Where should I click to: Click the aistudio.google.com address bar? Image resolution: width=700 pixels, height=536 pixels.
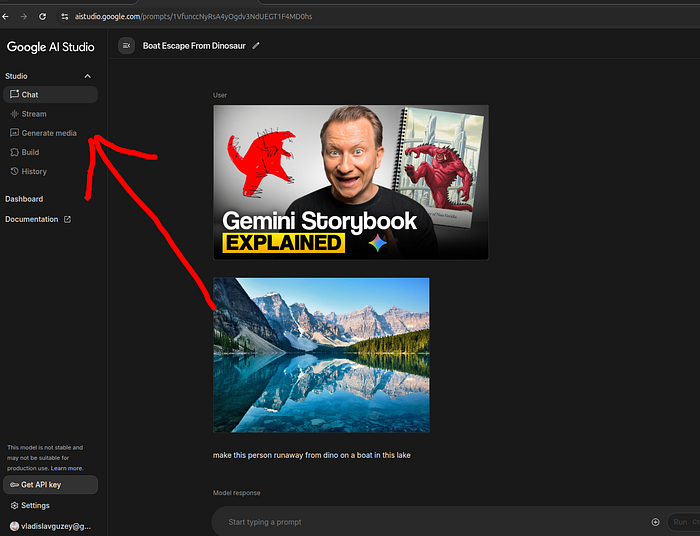coord(193,17)
